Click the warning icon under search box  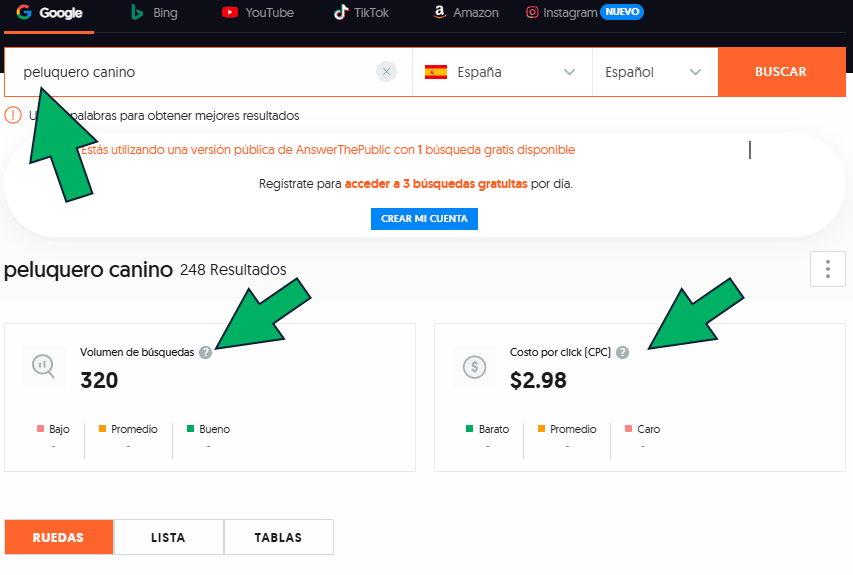(x=13, y=115)
